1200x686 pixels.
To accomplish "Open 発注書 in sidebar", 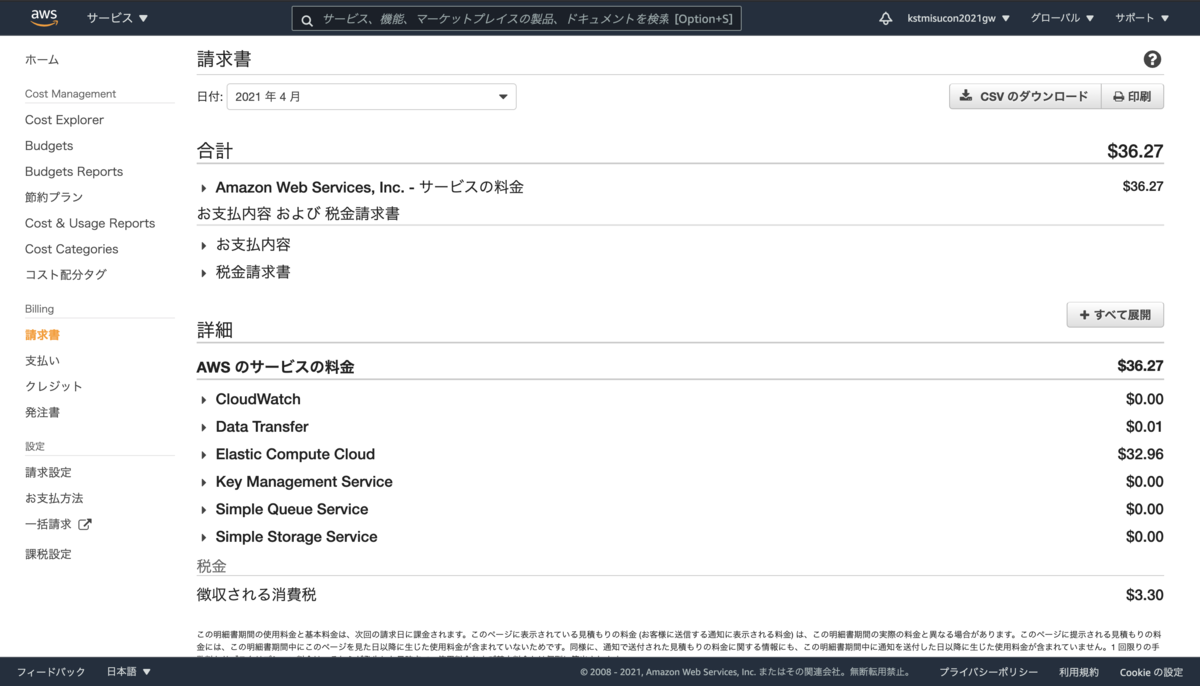I will click(x=42, y=412).
